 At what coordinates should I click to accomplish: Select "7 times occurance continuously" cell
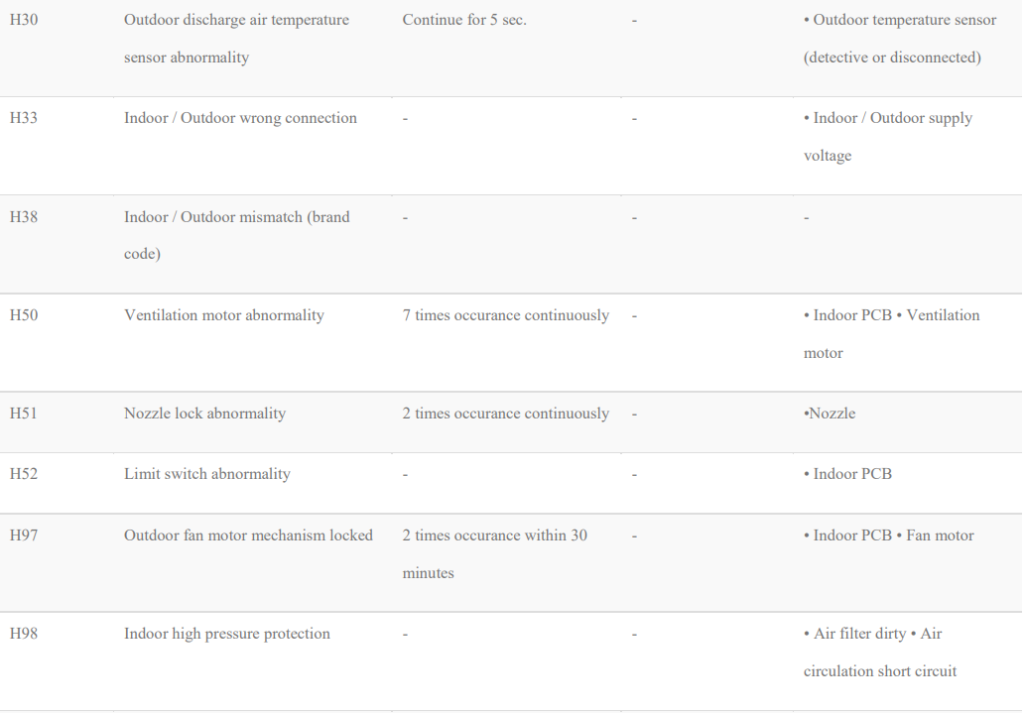point(506,315)
